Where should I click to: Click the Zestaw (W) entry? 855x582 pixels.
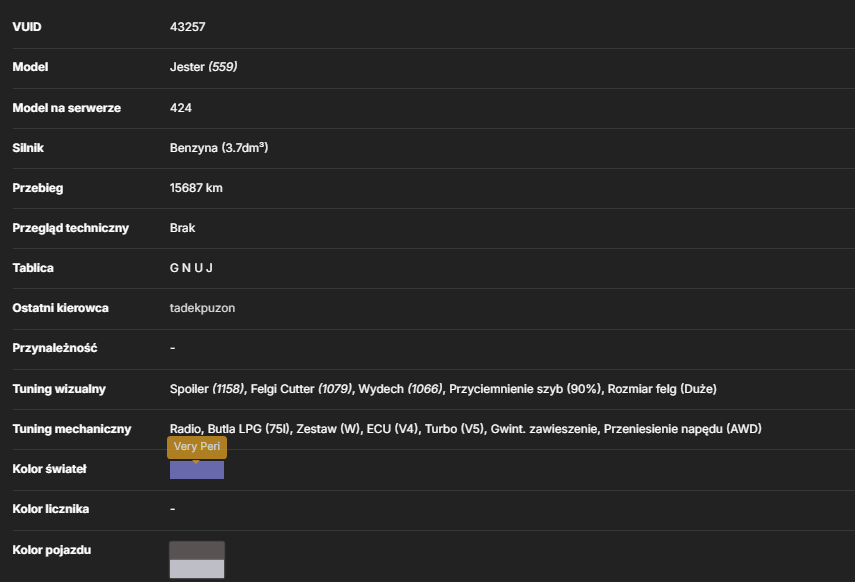[328, 429]
